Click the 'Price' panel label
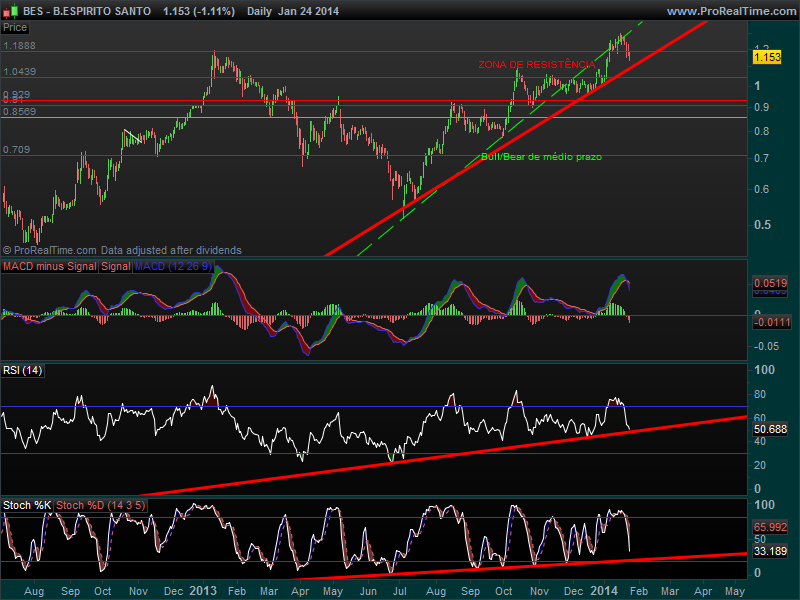This screenshot has height=600, width=800. 15,28
